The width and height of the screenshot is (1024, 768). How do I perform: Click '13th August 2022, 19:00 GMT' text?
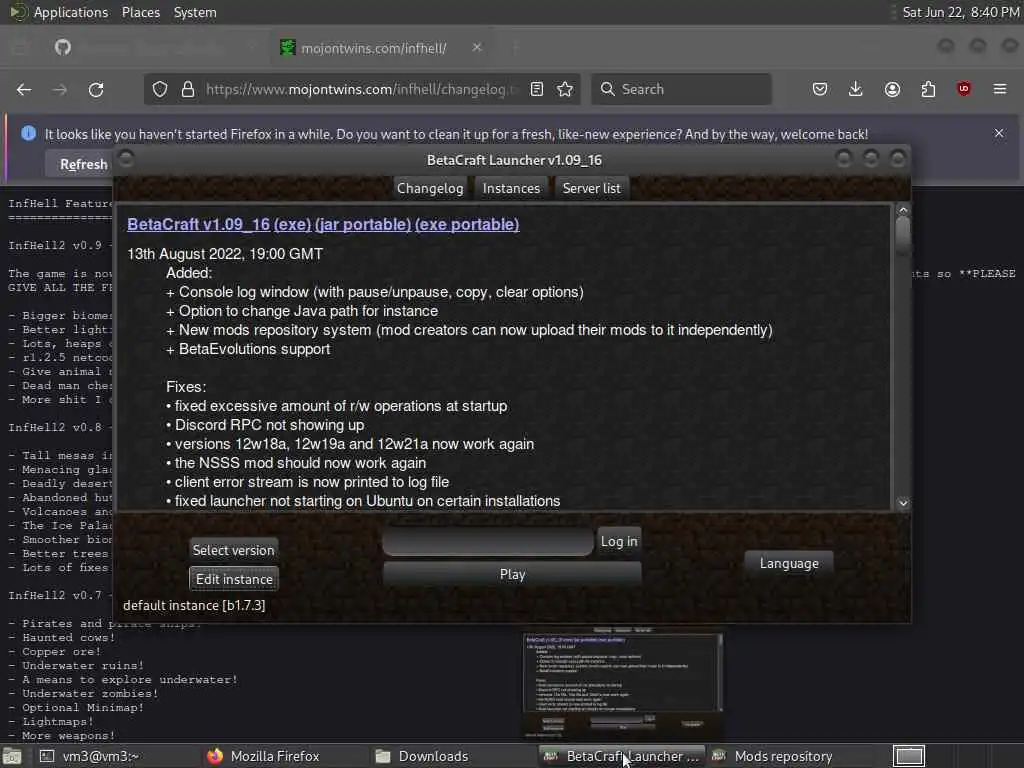pyautogui.click(x=225, y=254)
